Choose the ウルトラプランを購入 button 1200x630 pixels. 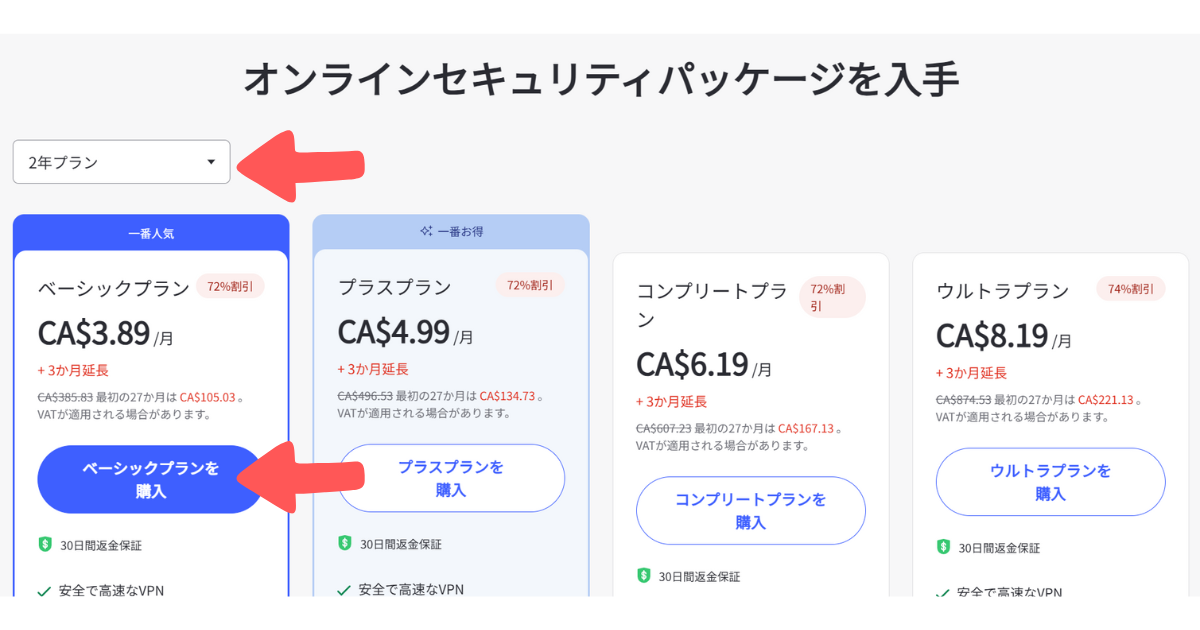coord(1050,482)
